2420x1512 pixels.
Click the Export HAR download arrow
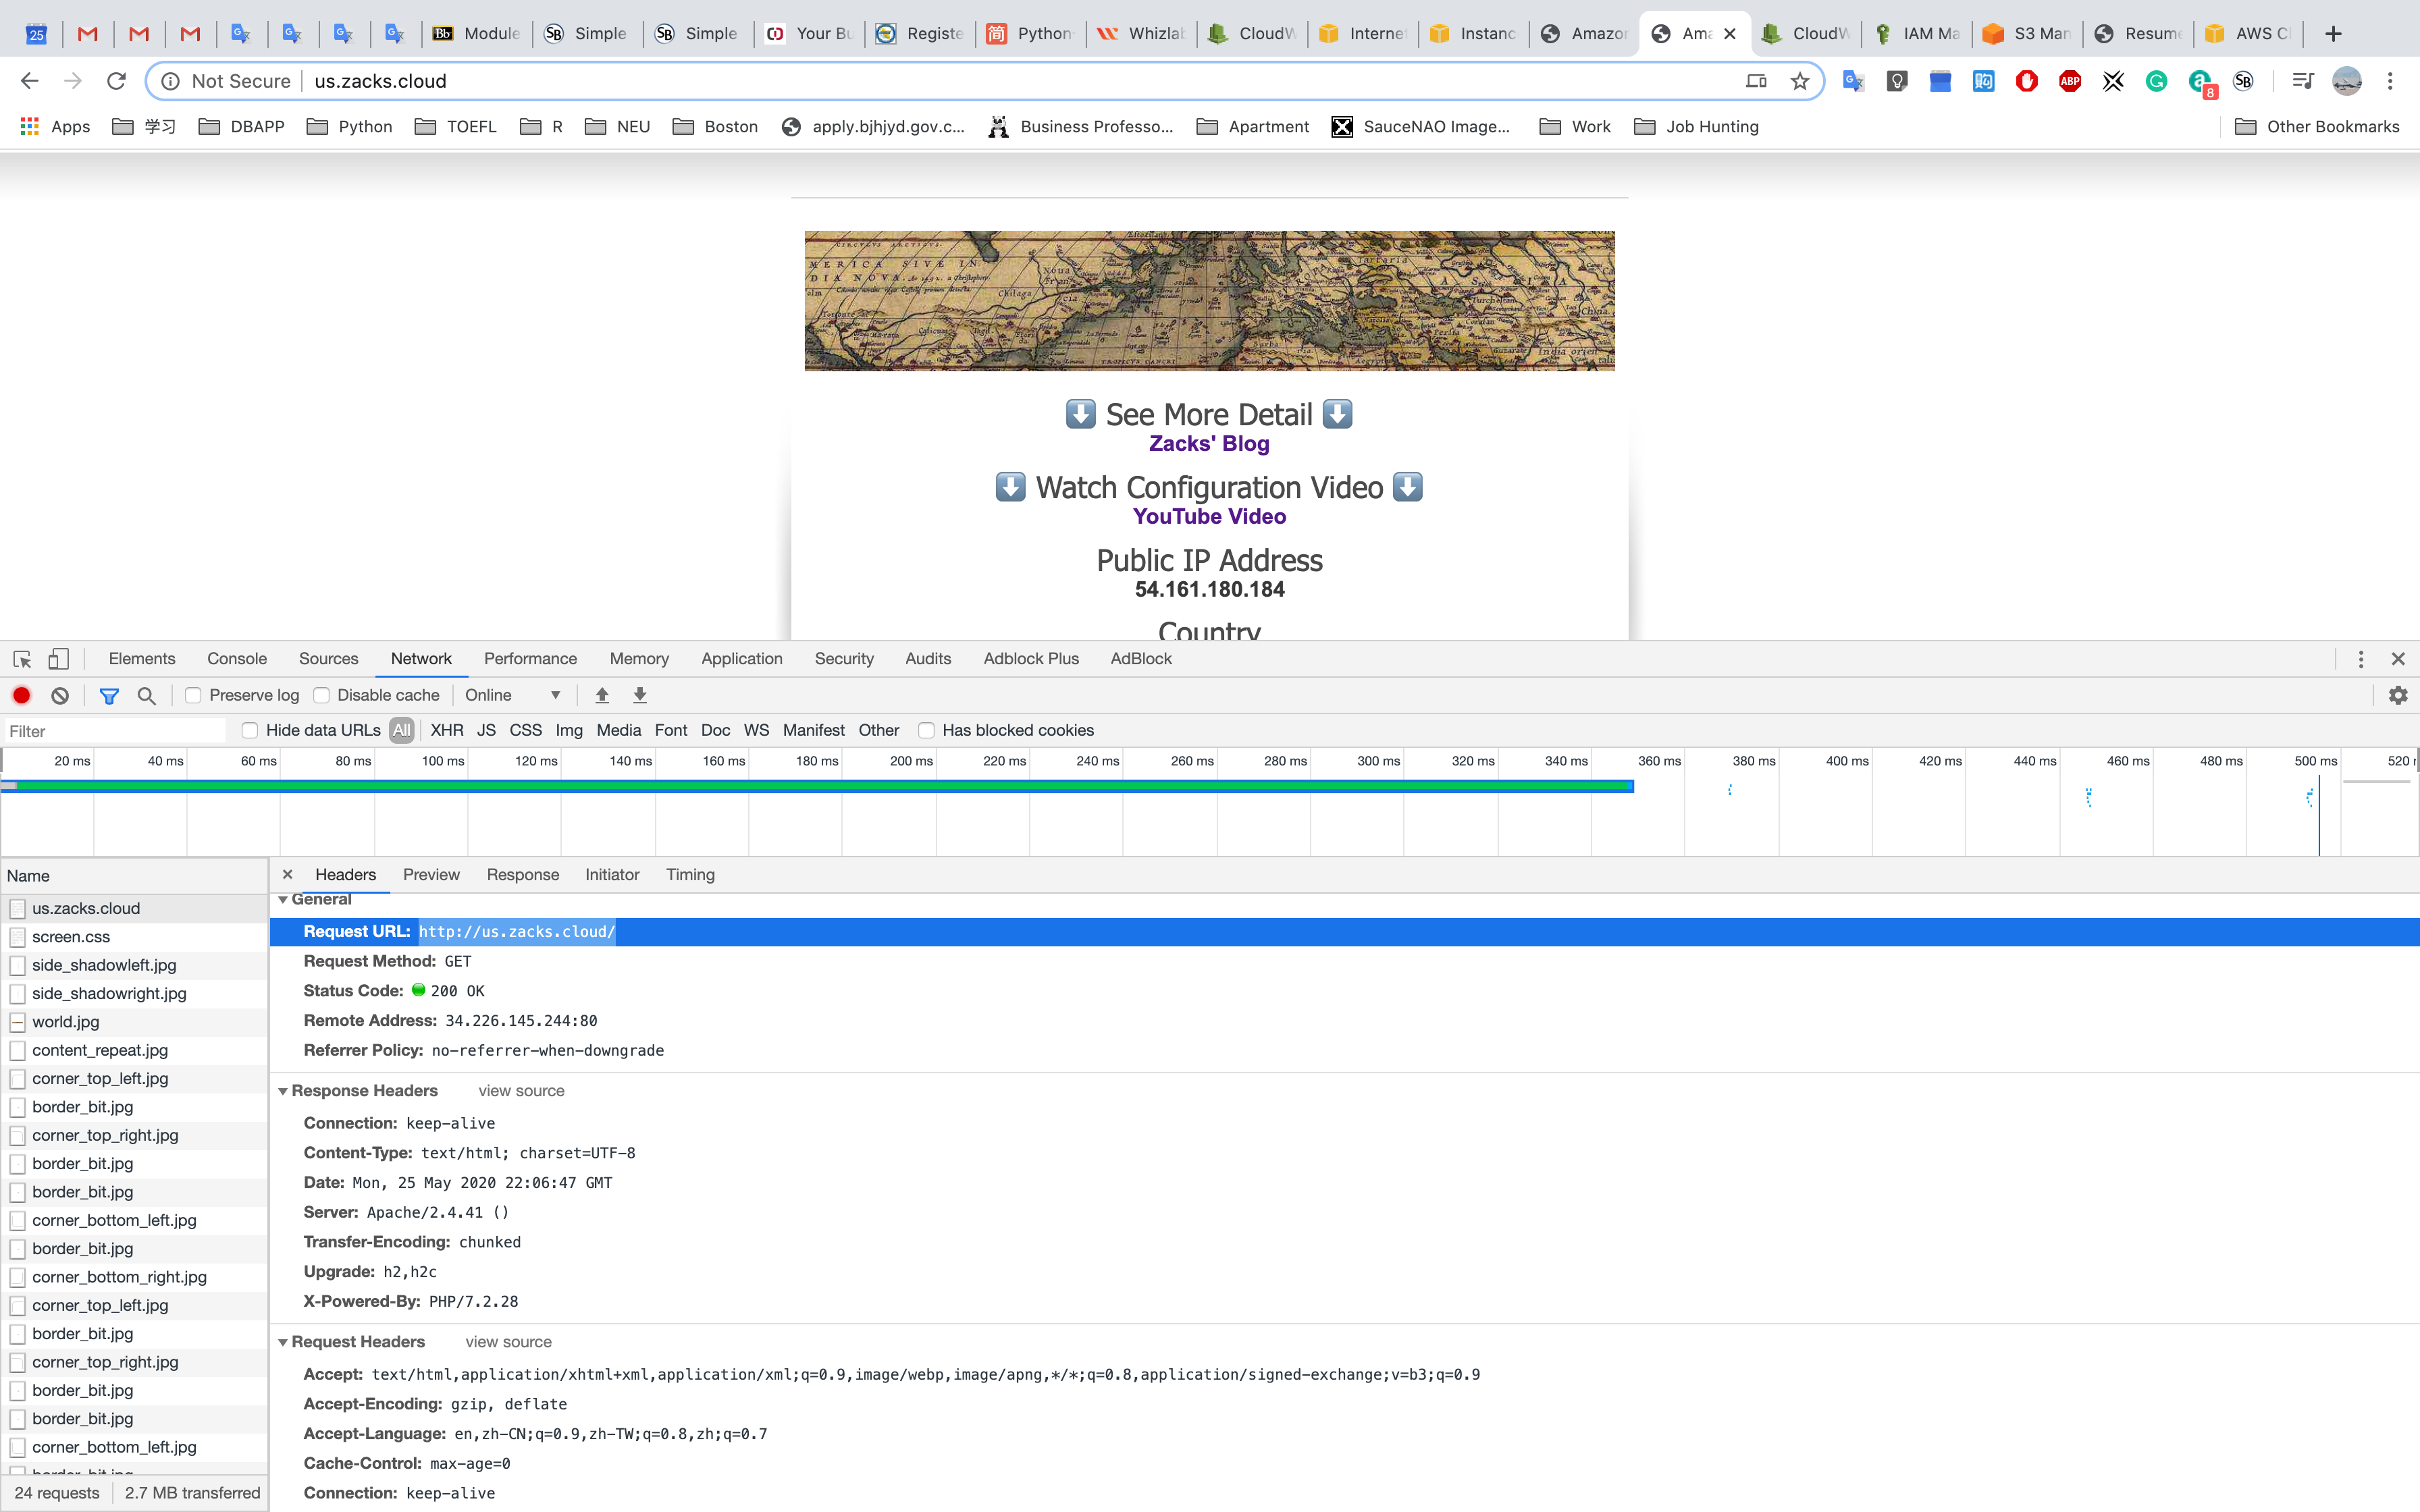pos(640,695)
